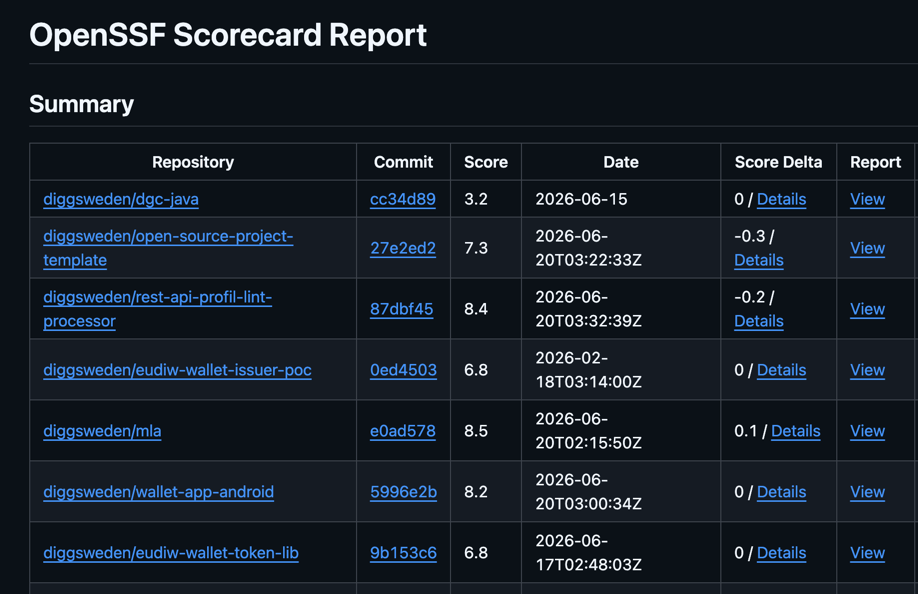The image size is (918, 594).
Task: Open diggsweden/eudiw-wallet-issuer-poc repository link
Action: click(x=177, y=370)
